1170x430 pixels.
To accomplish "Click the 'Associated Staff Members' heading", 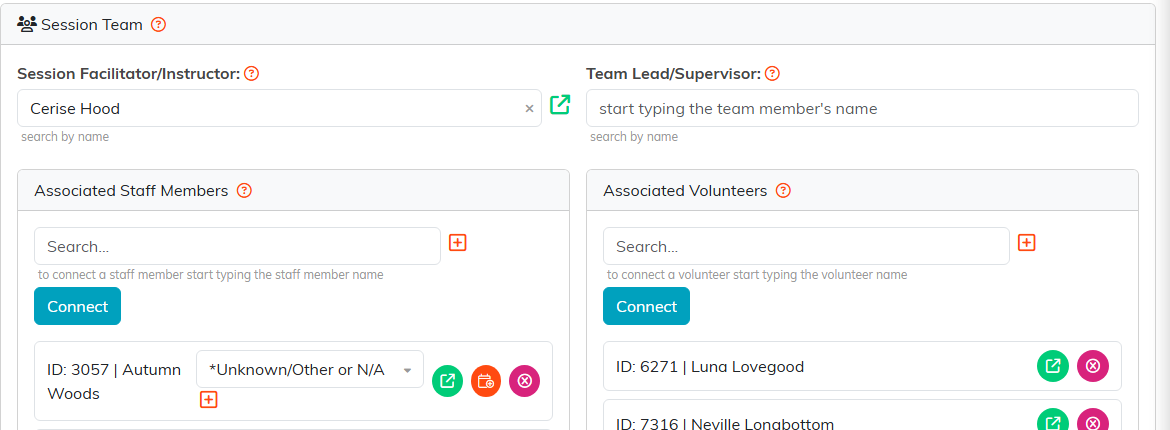I will tap(131, 190).
